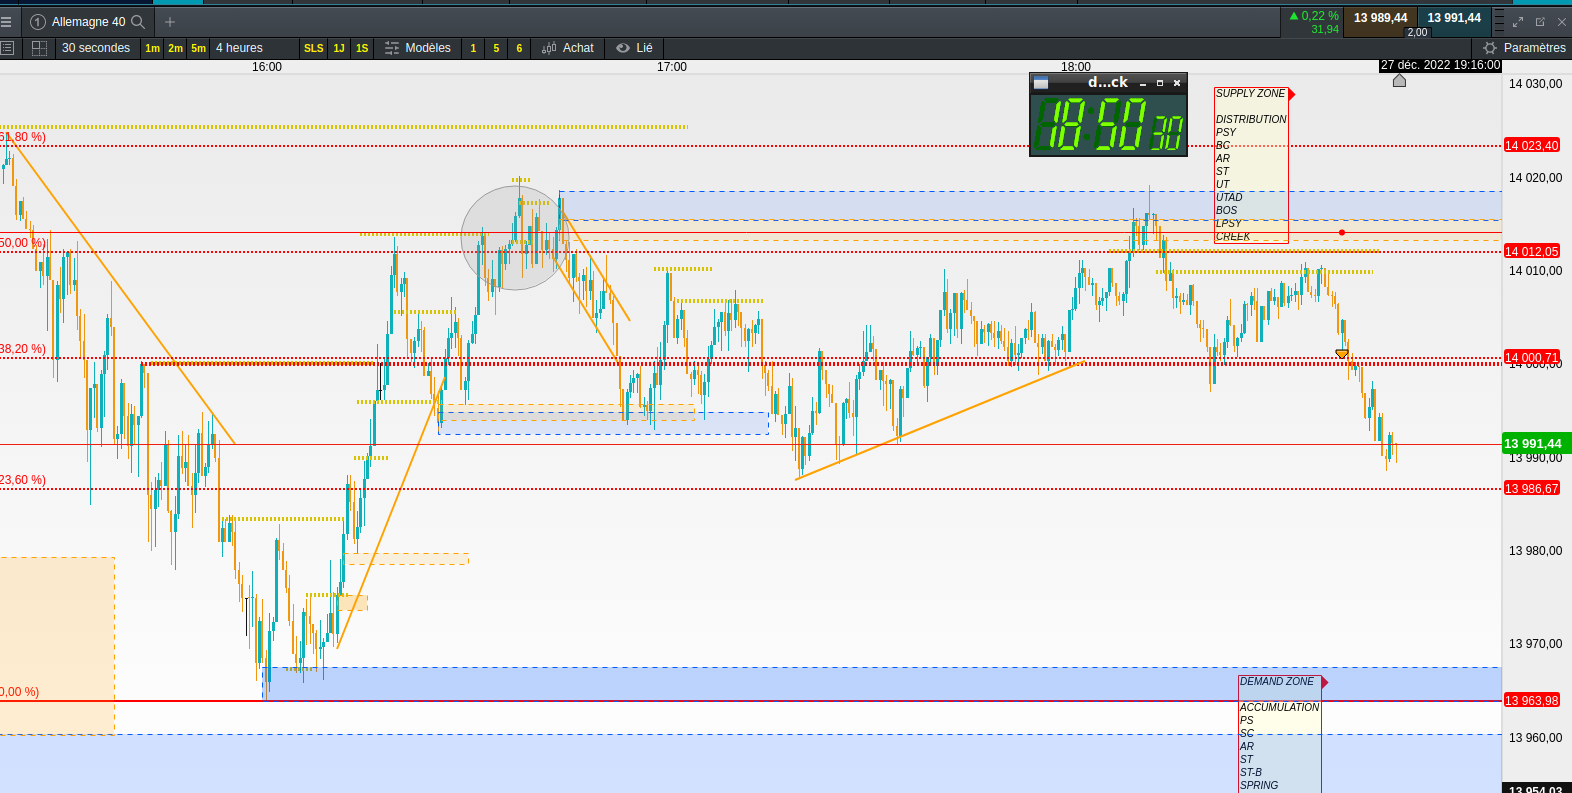Load template number 5
Viewport: 1572px width, 793px height.
497,48
